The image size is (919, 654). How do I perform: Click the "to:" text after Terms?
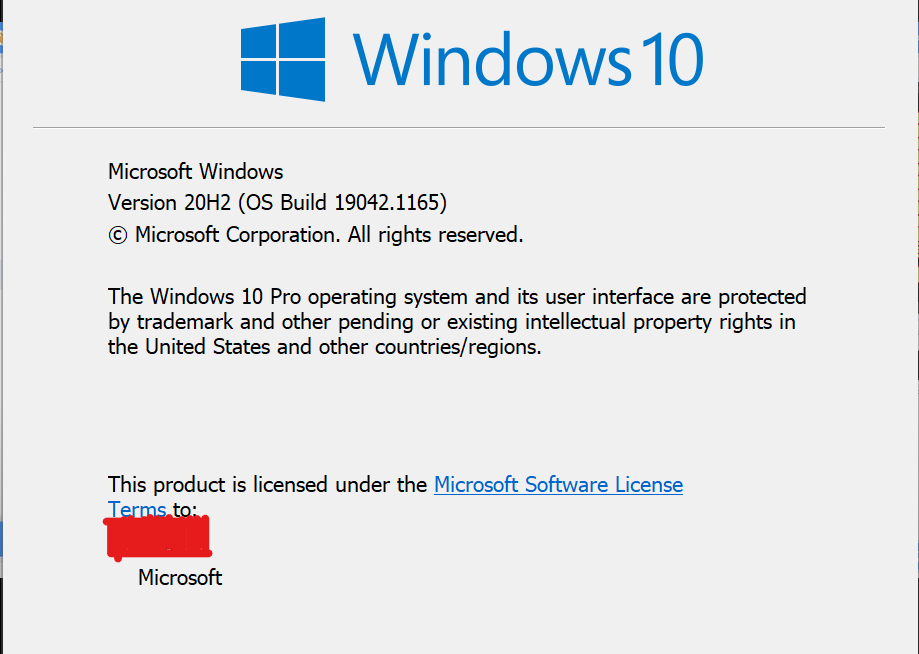185,509
